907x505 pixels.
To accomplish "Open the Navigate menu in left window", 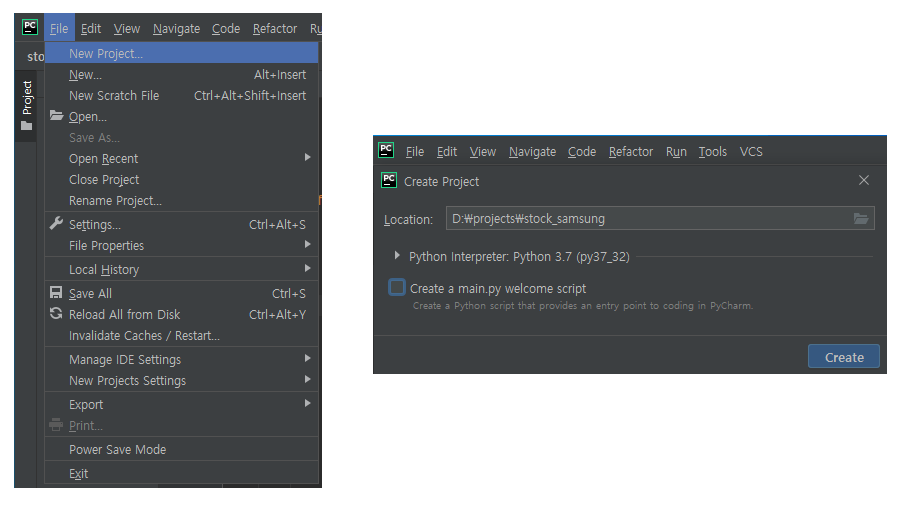I will click(176, 28).
